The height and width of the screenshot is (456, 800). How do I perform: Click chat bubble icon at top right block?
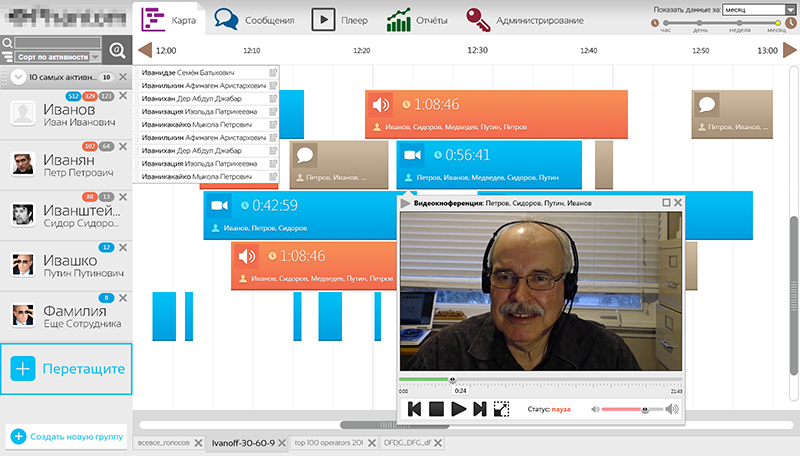point(707,105)
